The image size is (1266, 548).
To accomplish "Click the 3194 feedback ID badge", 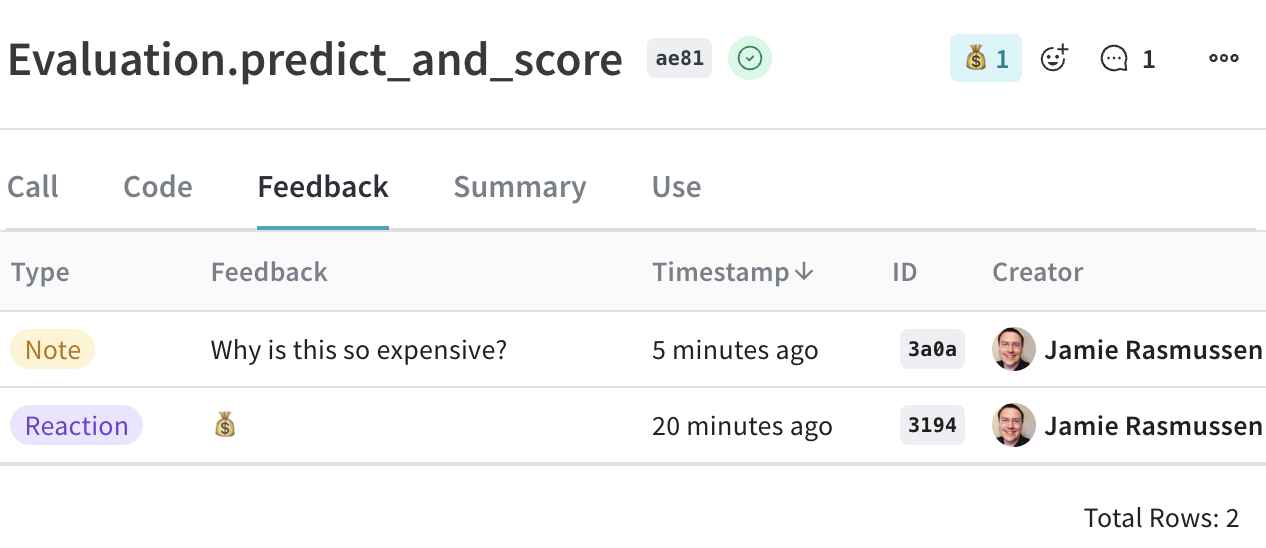I will (x=932, y=426).
